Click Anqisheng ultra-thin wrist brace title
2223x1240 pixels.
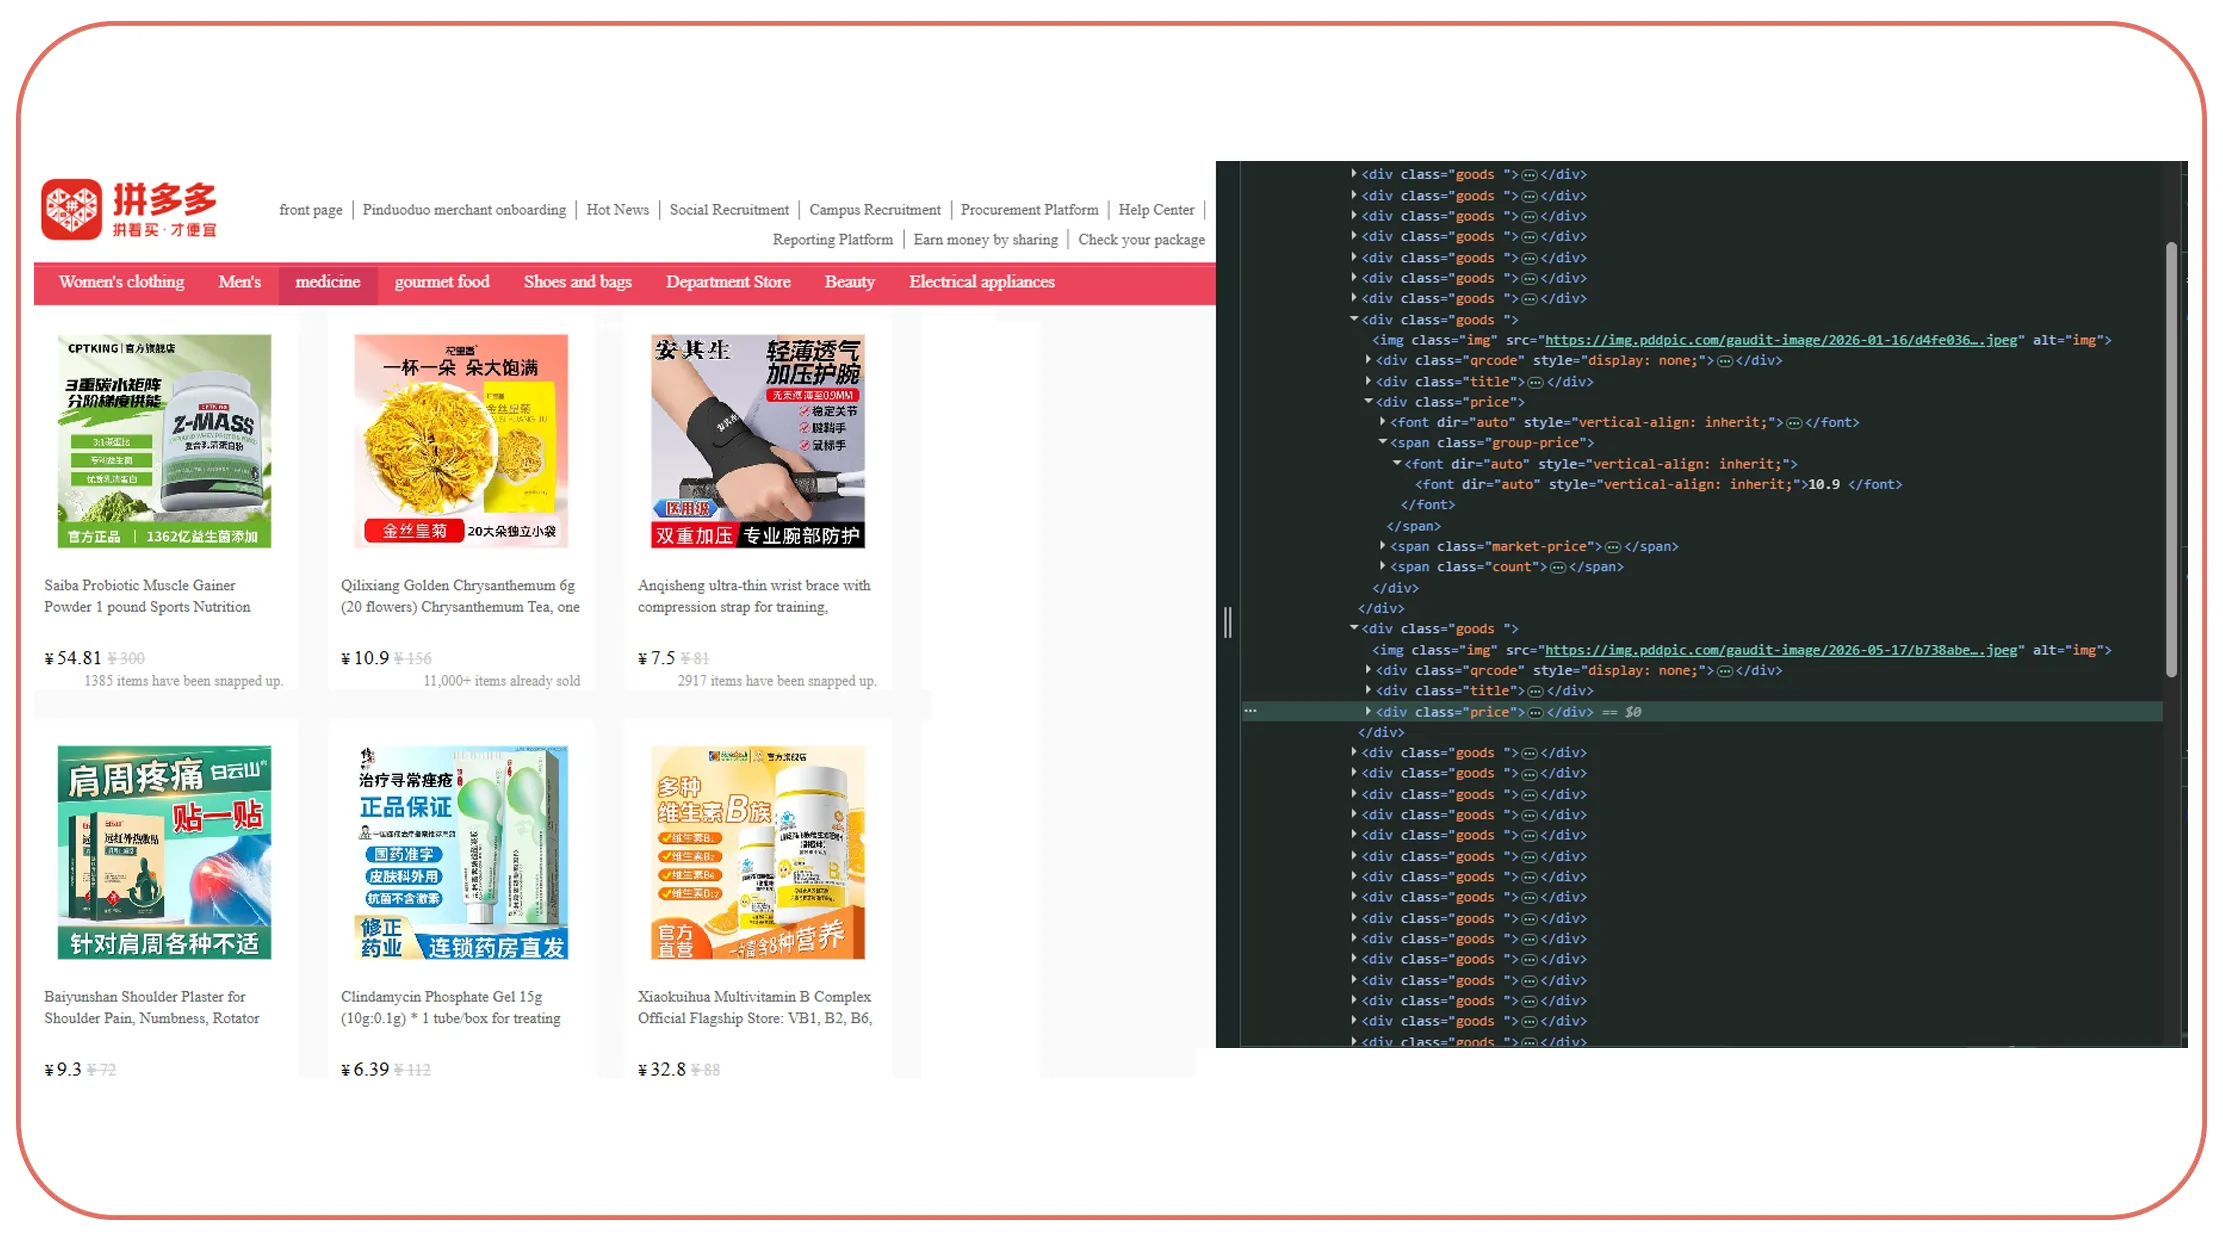754,596
